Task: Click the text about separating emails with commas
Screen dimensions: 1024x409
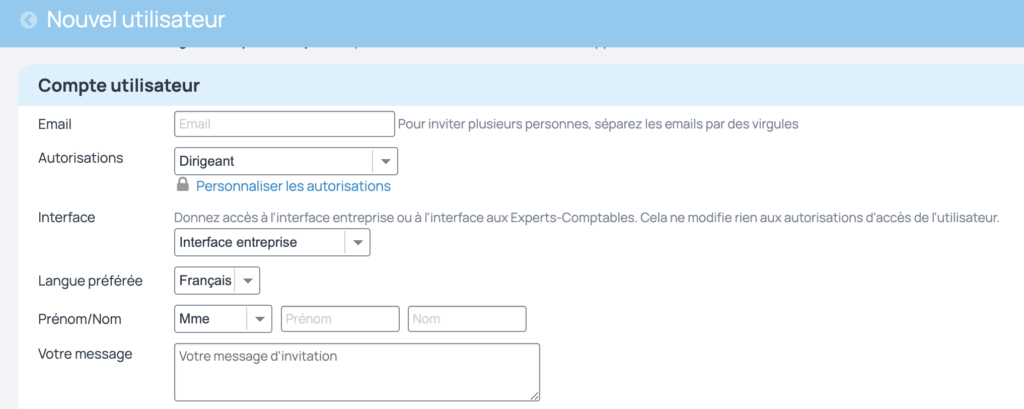Action: (x=598, y=124)
